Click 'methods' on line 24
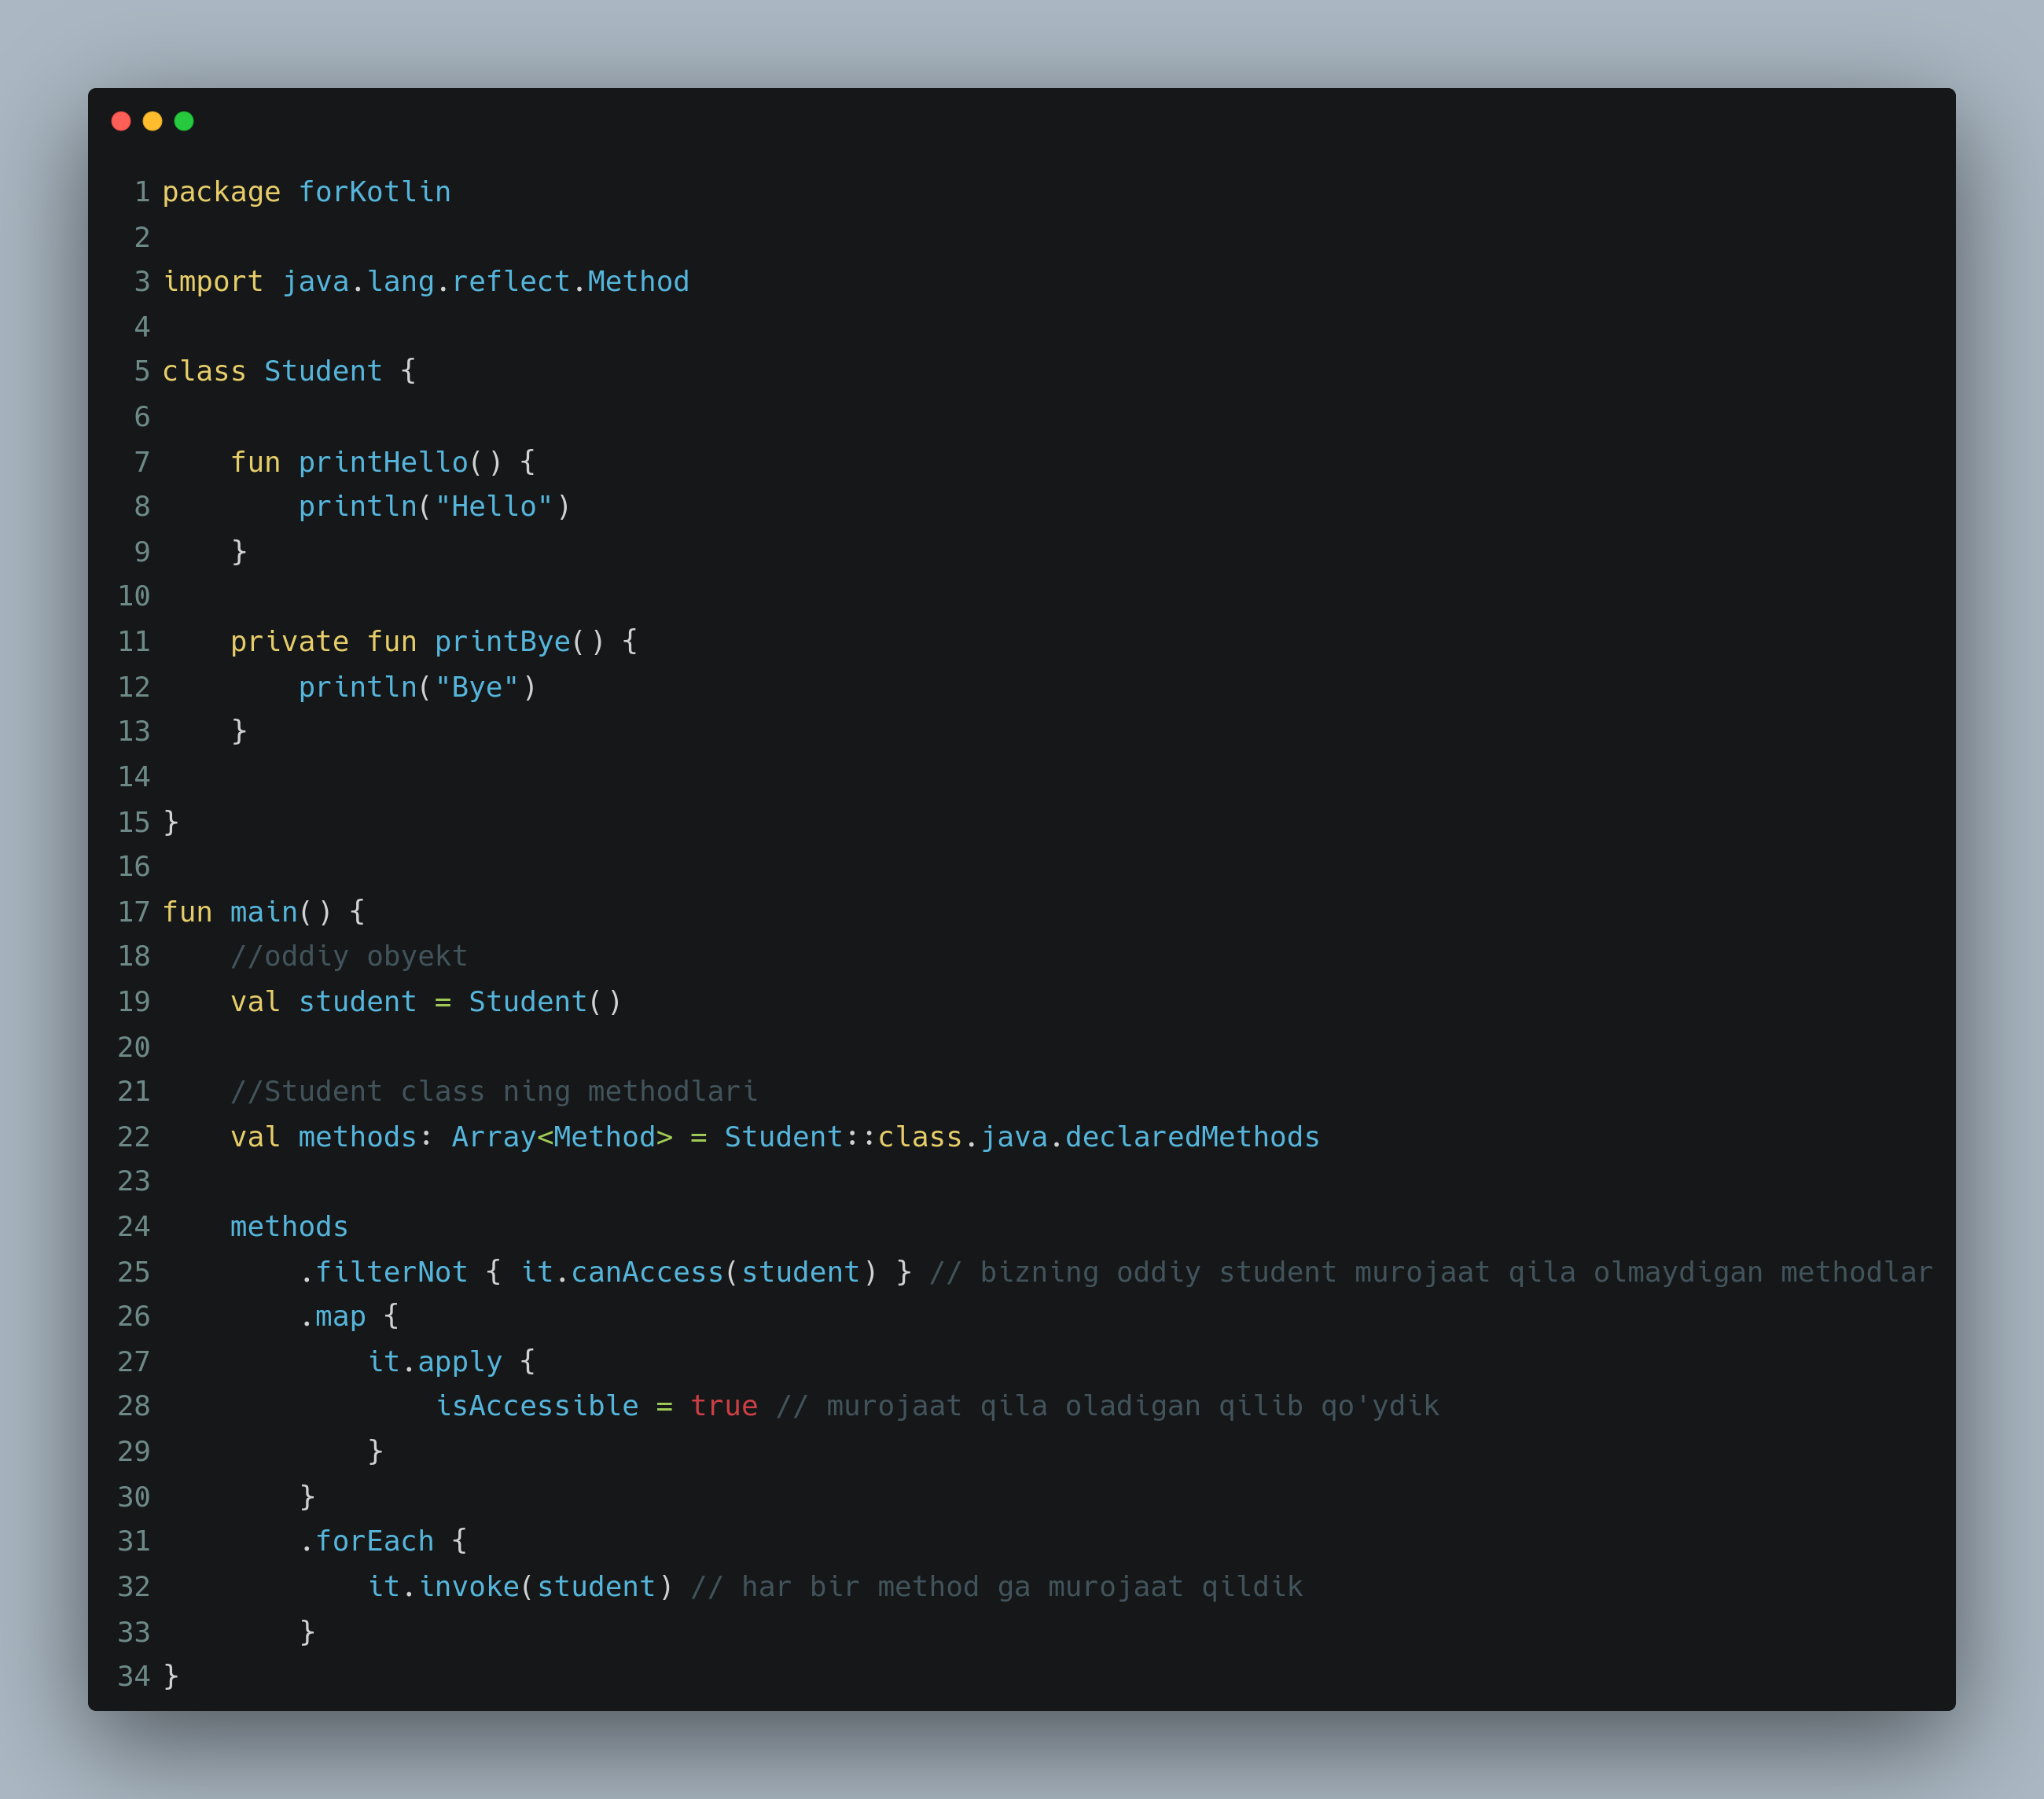The height and width of the screenshot is (1799, 2044). coord(289,1227)
